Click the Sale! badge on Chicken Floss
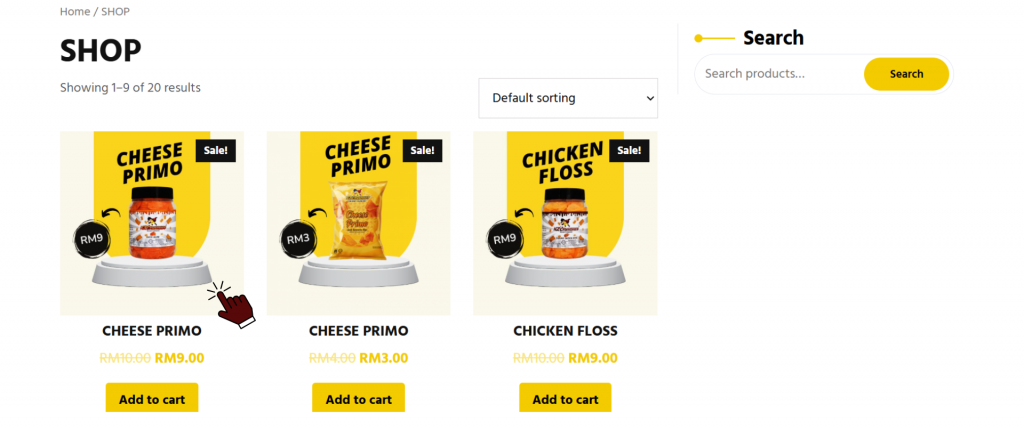Screen dimensions: 1024x430 (629, 150)
